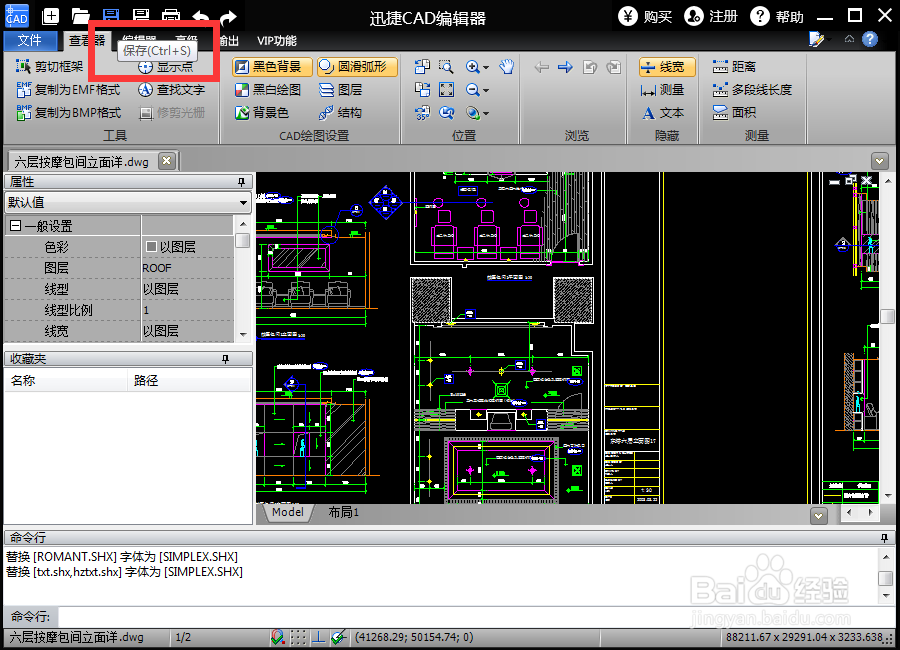Pin the 收藏夹 favorites panel
Screen dimensions: 900x650
[x=226, y=359]
